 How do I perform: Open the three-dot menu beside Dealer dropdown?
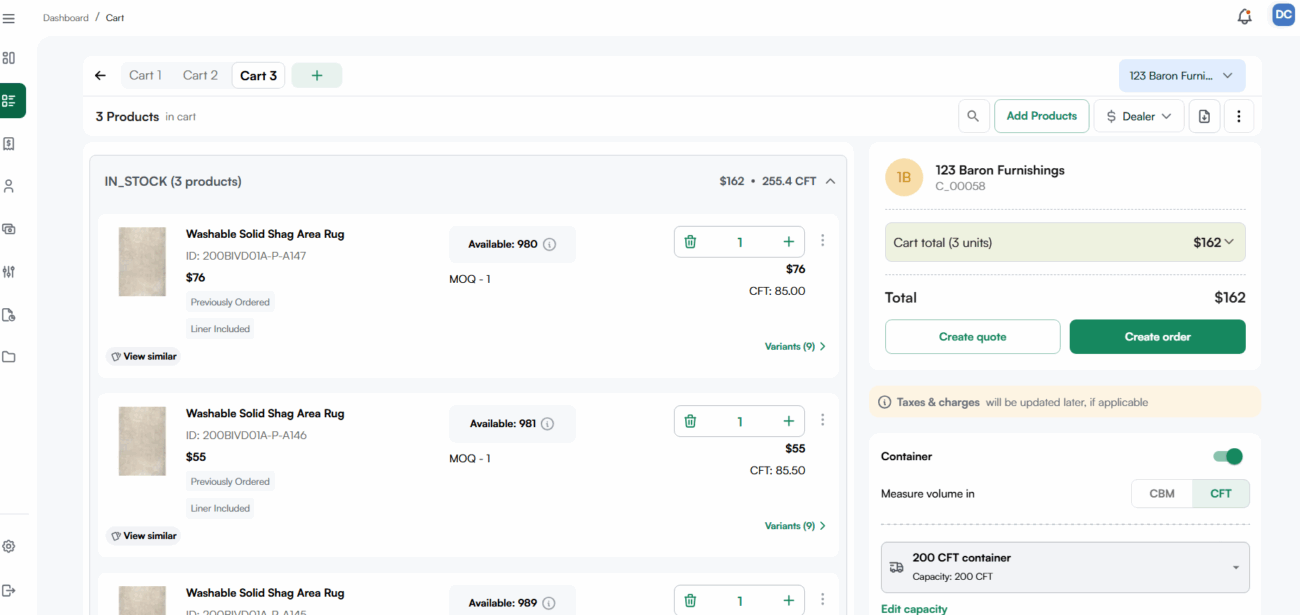1238,116
